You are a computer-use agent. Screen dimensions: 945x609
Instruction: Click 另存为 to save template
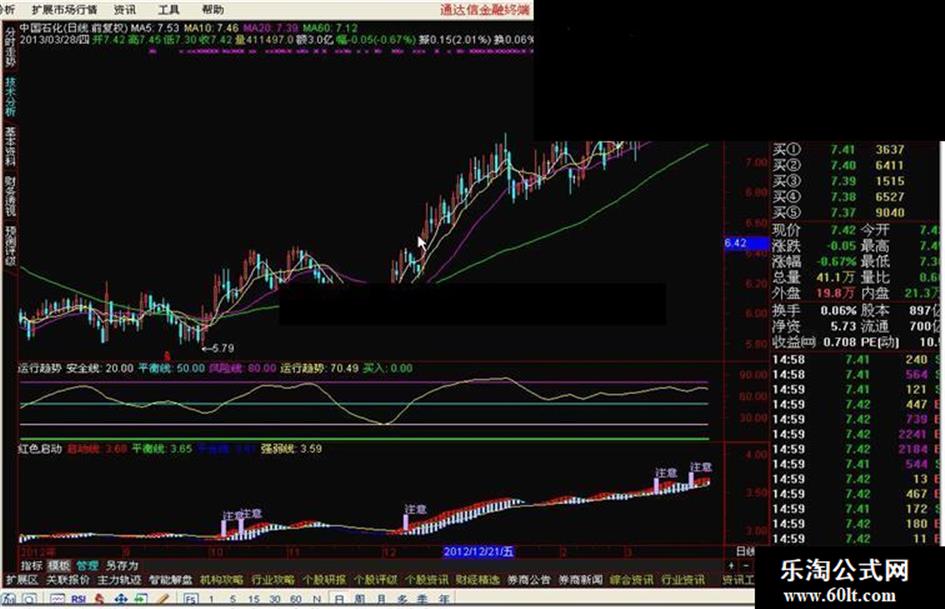tap(122, 566)
